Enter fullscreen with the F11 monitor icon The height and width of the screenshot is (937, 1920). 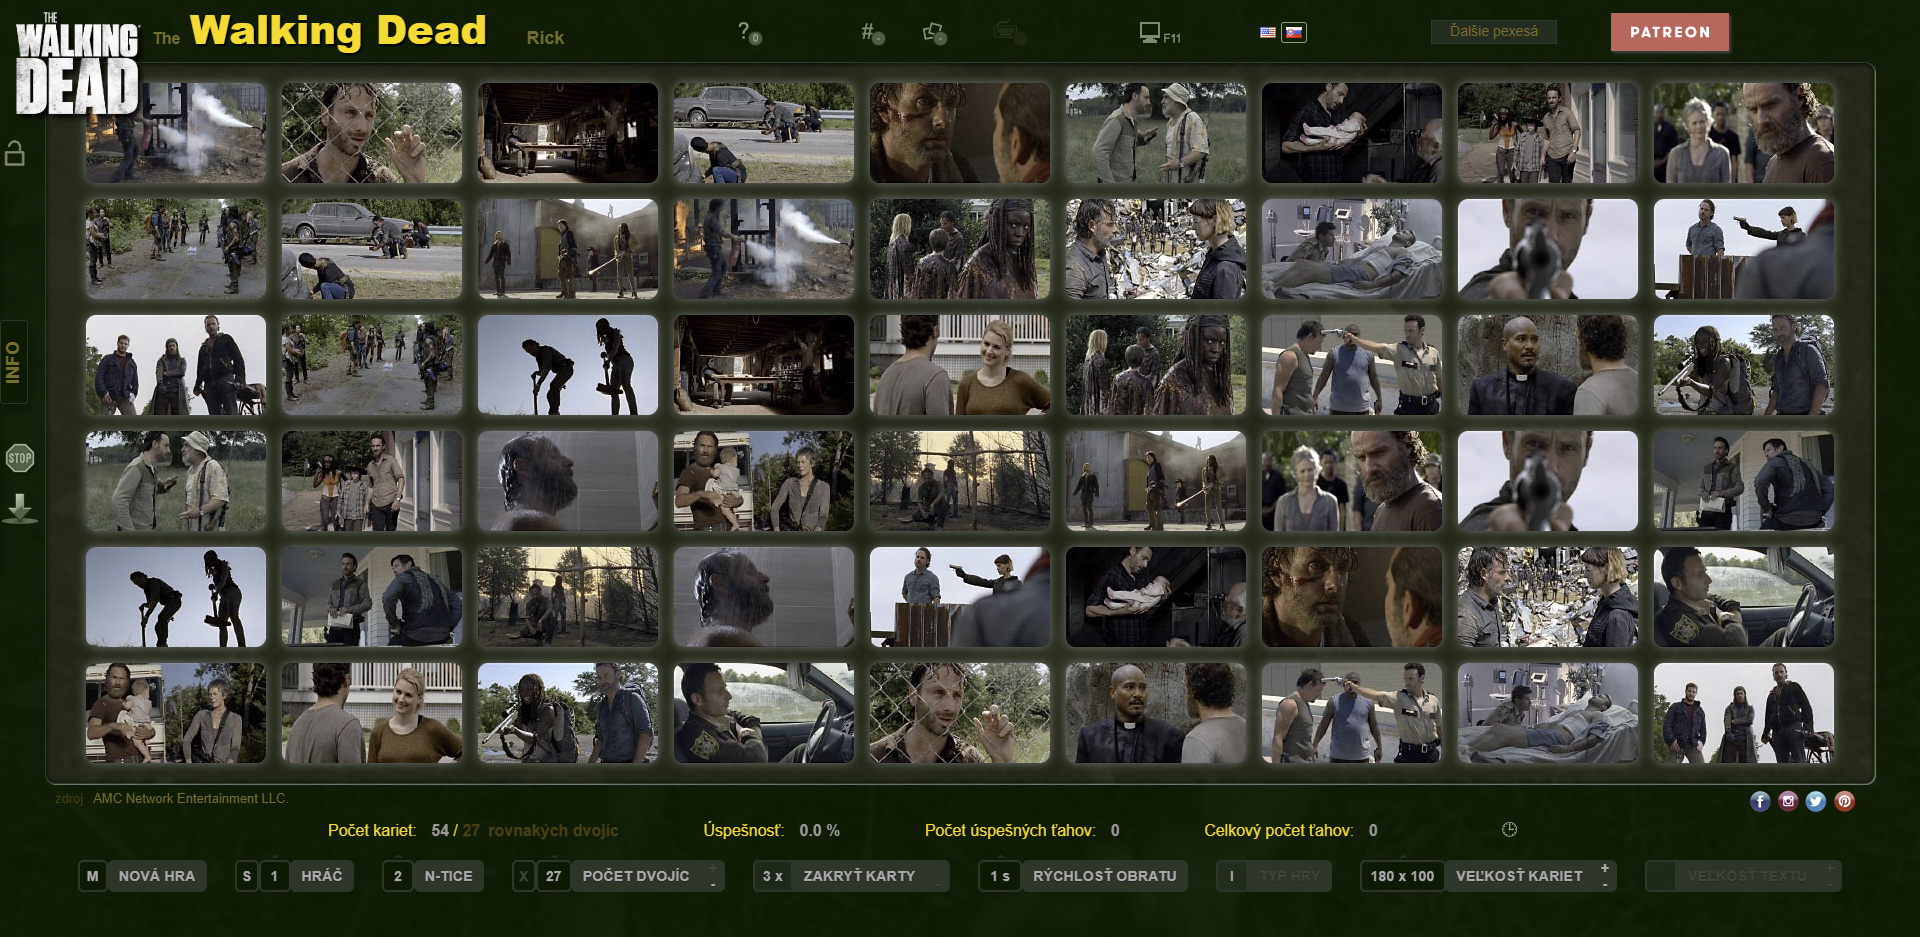coord(1160,33)
